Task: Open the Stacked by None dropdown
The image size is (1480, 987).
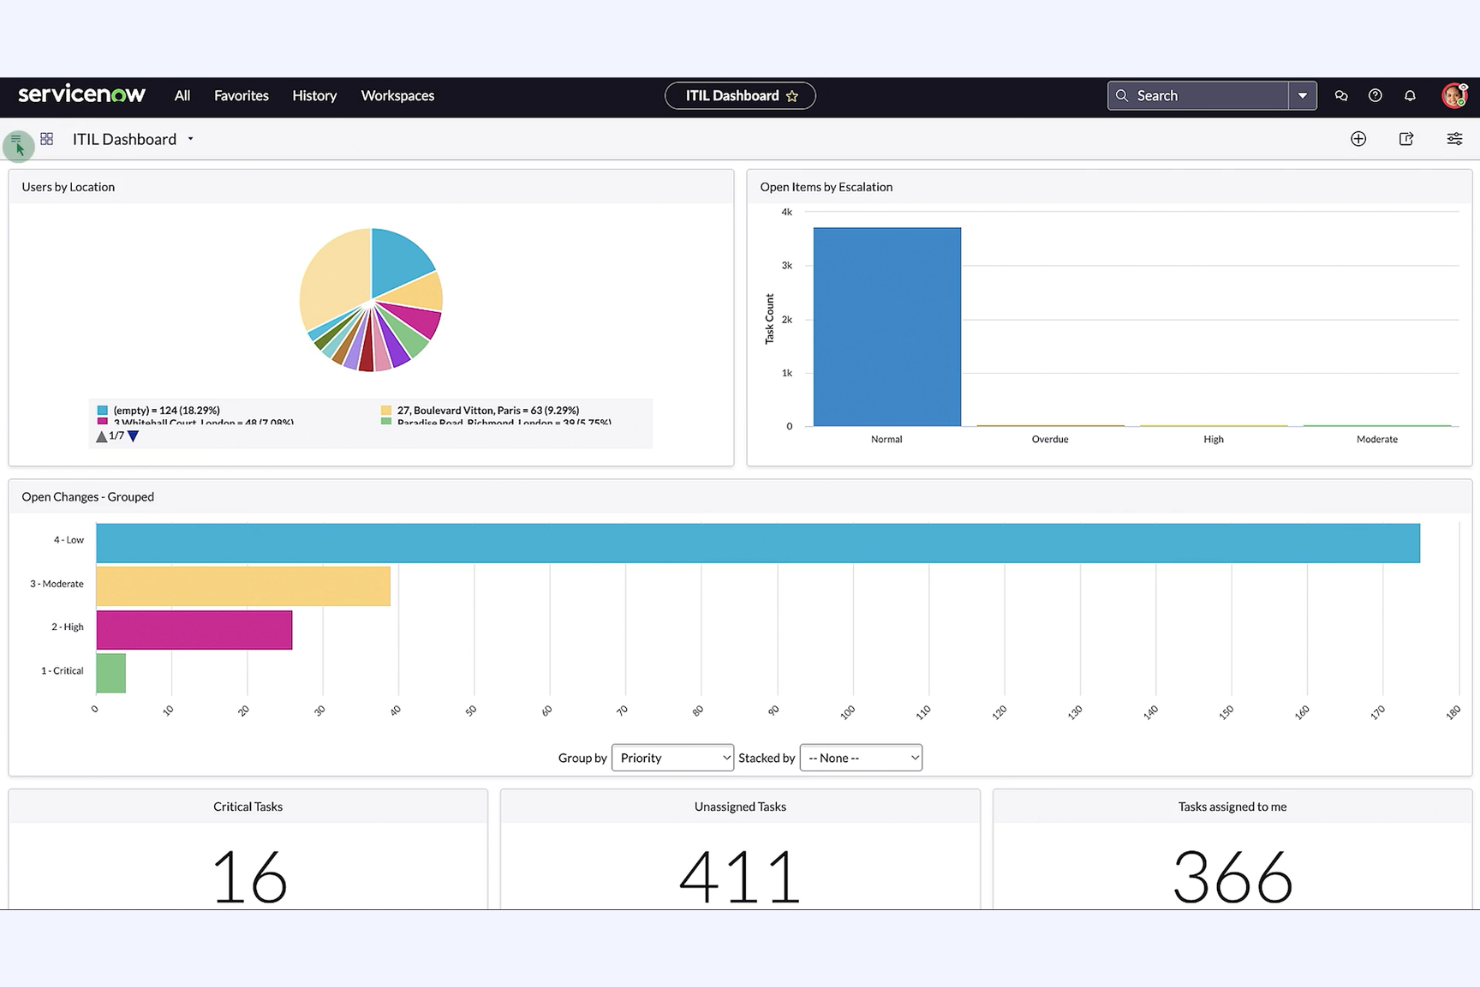Action: point(860,757)
